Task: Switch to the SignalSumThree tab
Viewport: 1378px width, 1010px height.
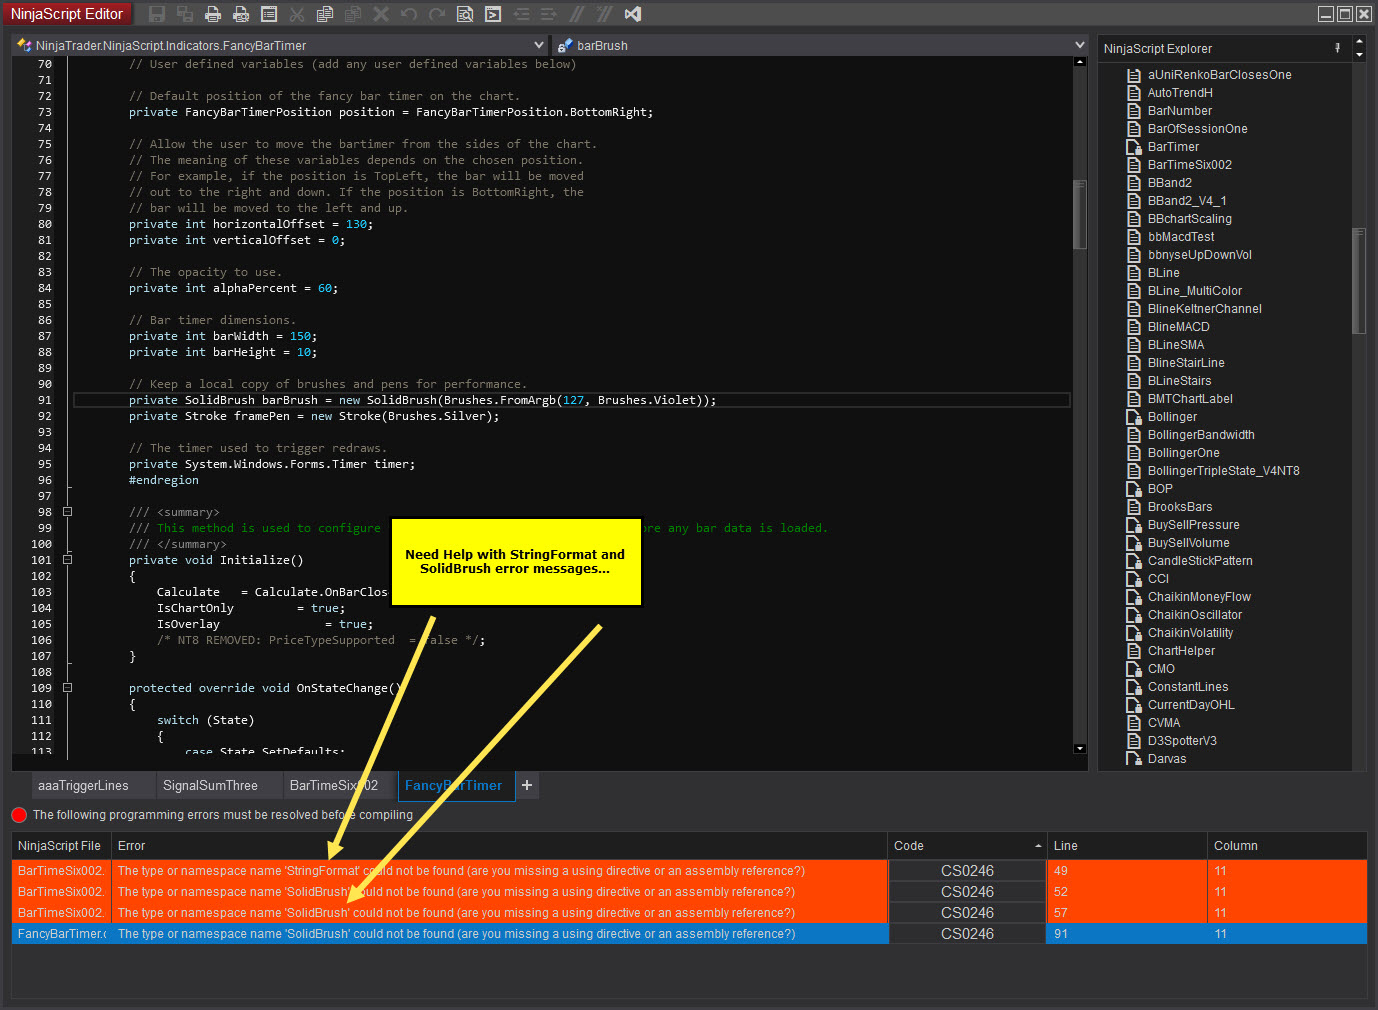Action: 210,786
